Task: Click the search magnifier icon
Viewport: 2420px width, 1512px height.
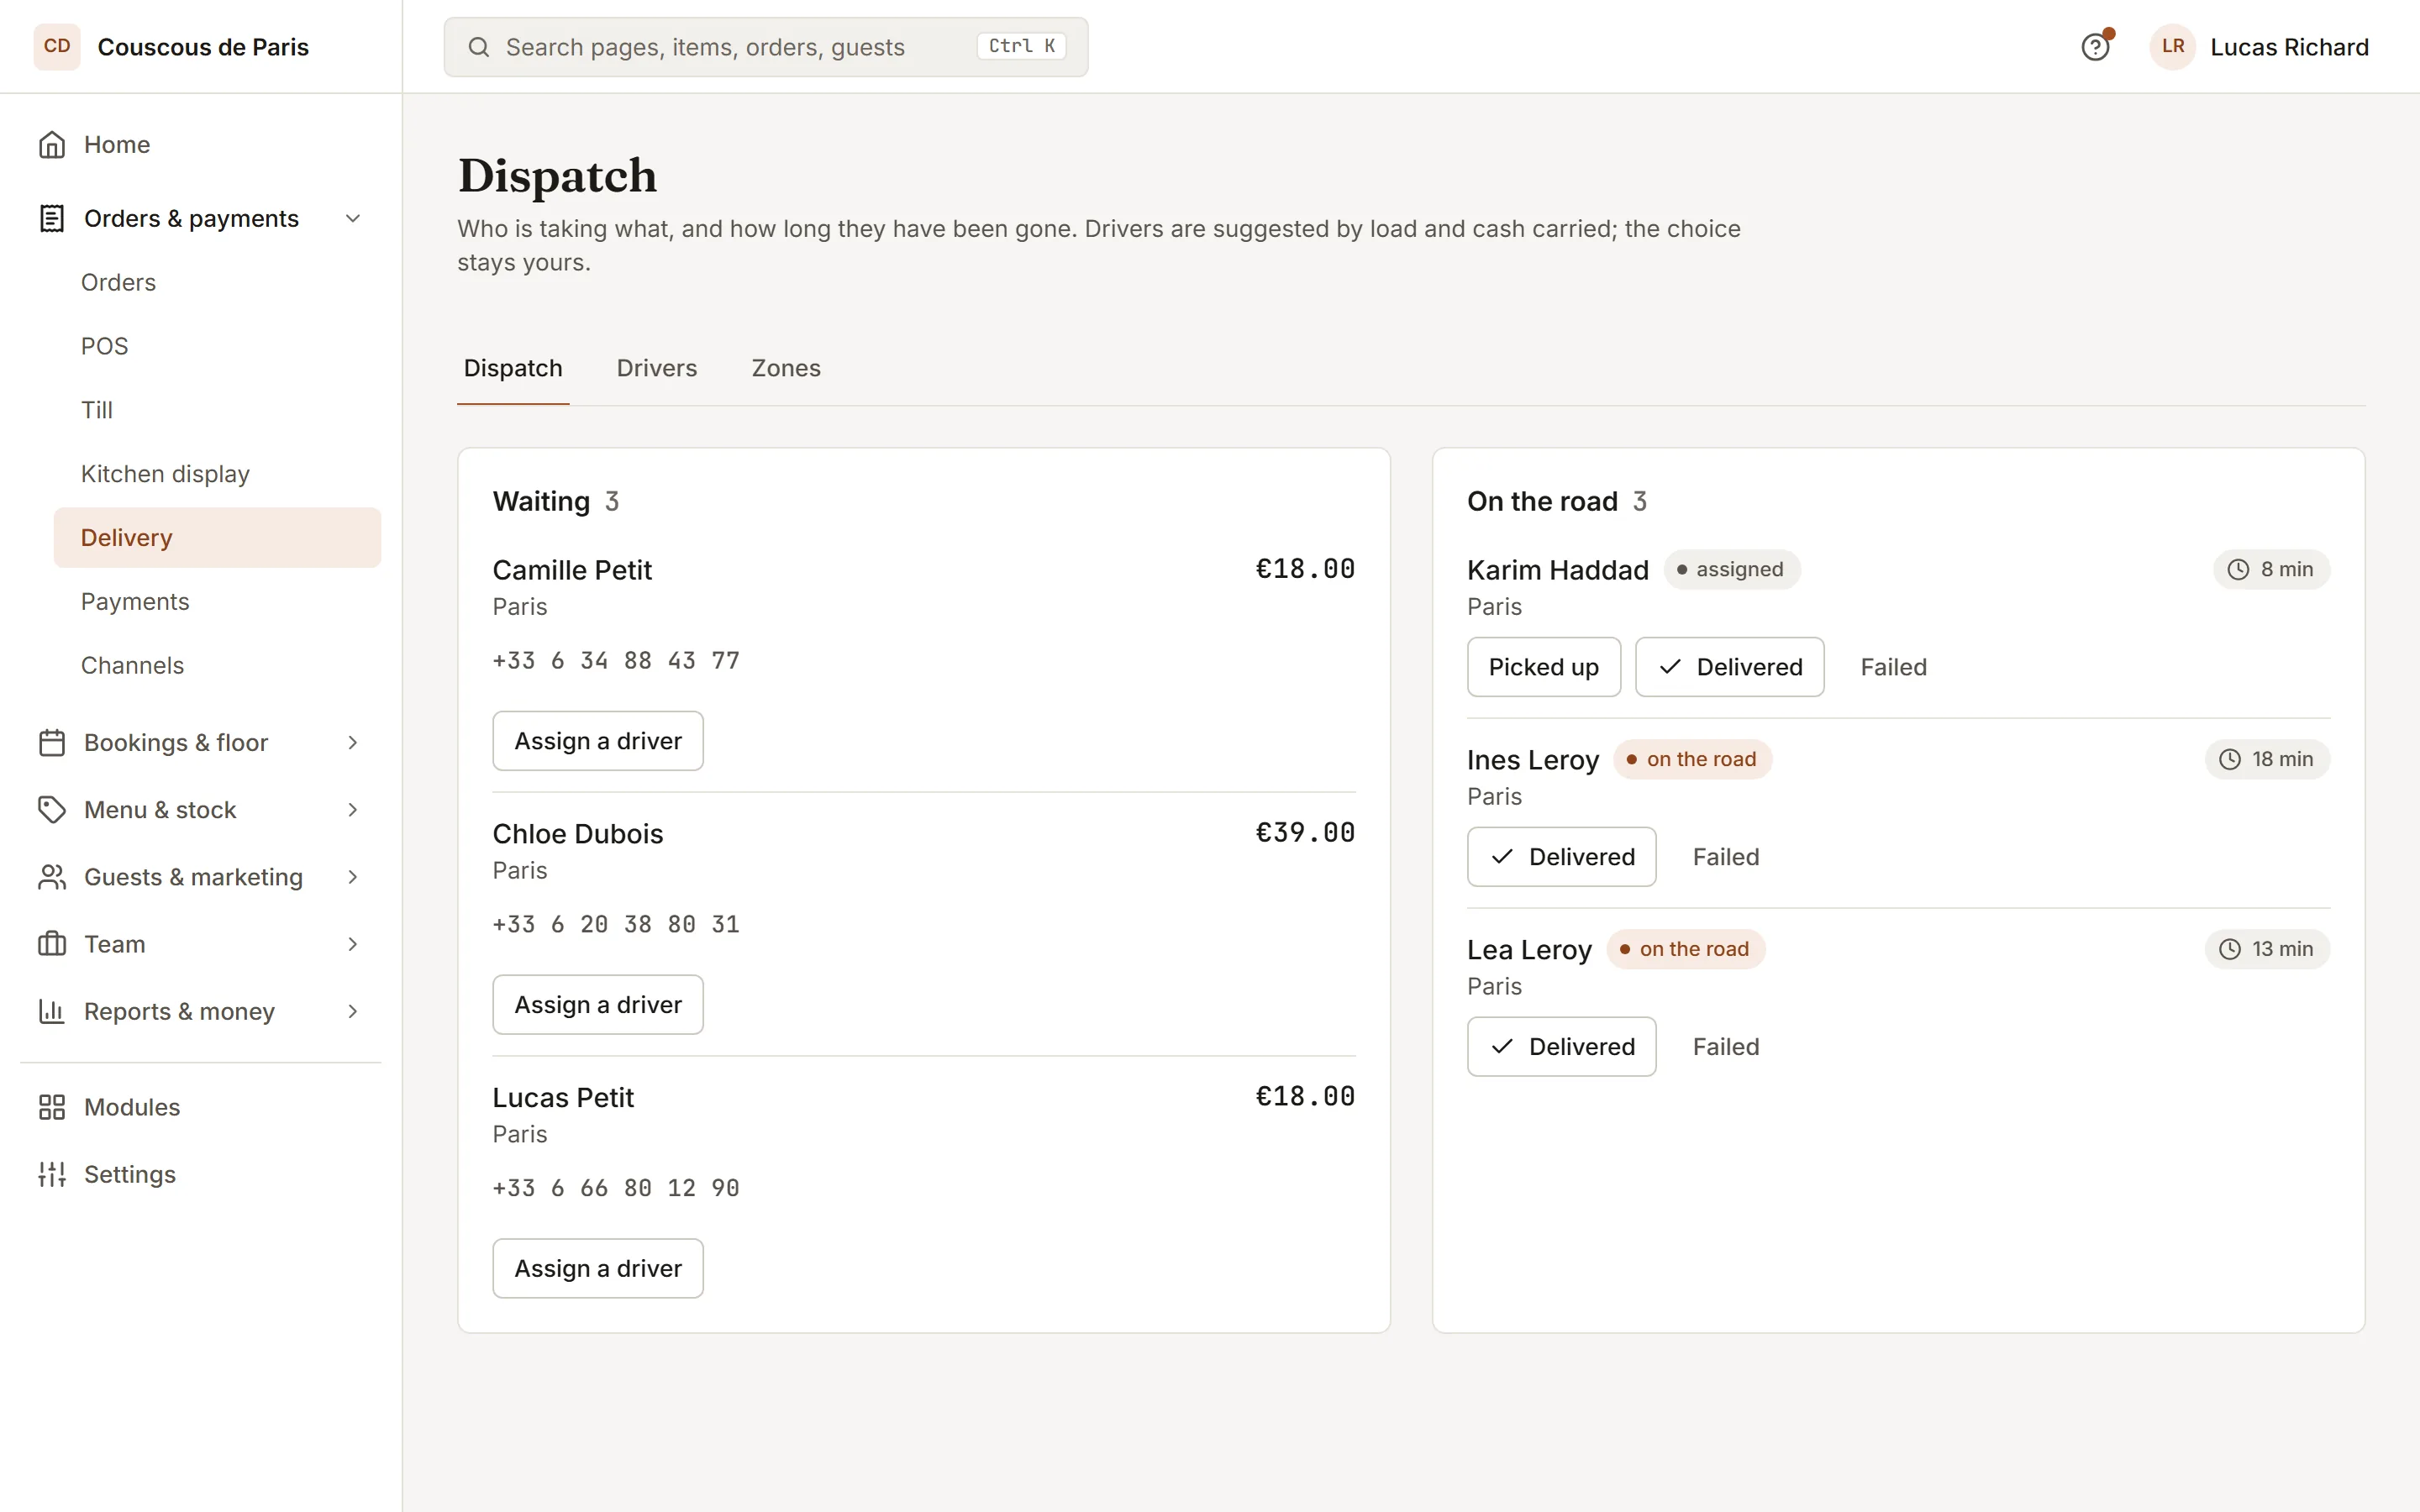Action: [x=479, y=47]
